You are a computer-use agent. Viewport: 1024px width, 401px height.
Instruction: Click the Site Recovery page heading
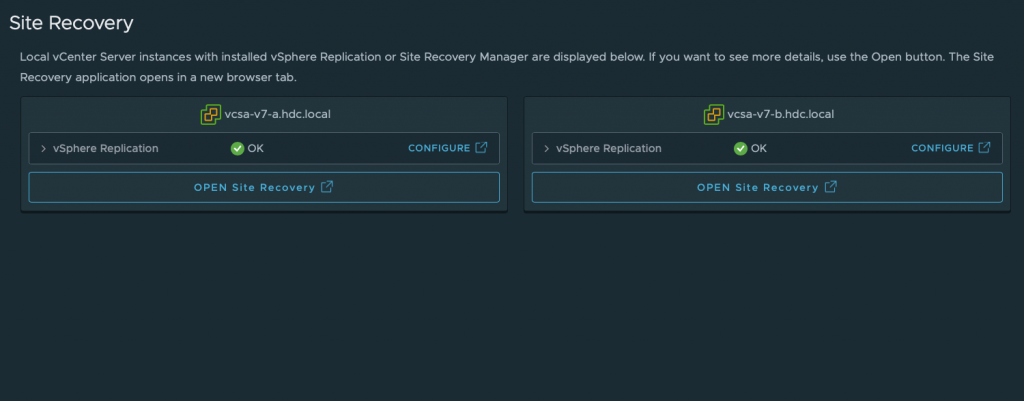(x=71, y=24)
